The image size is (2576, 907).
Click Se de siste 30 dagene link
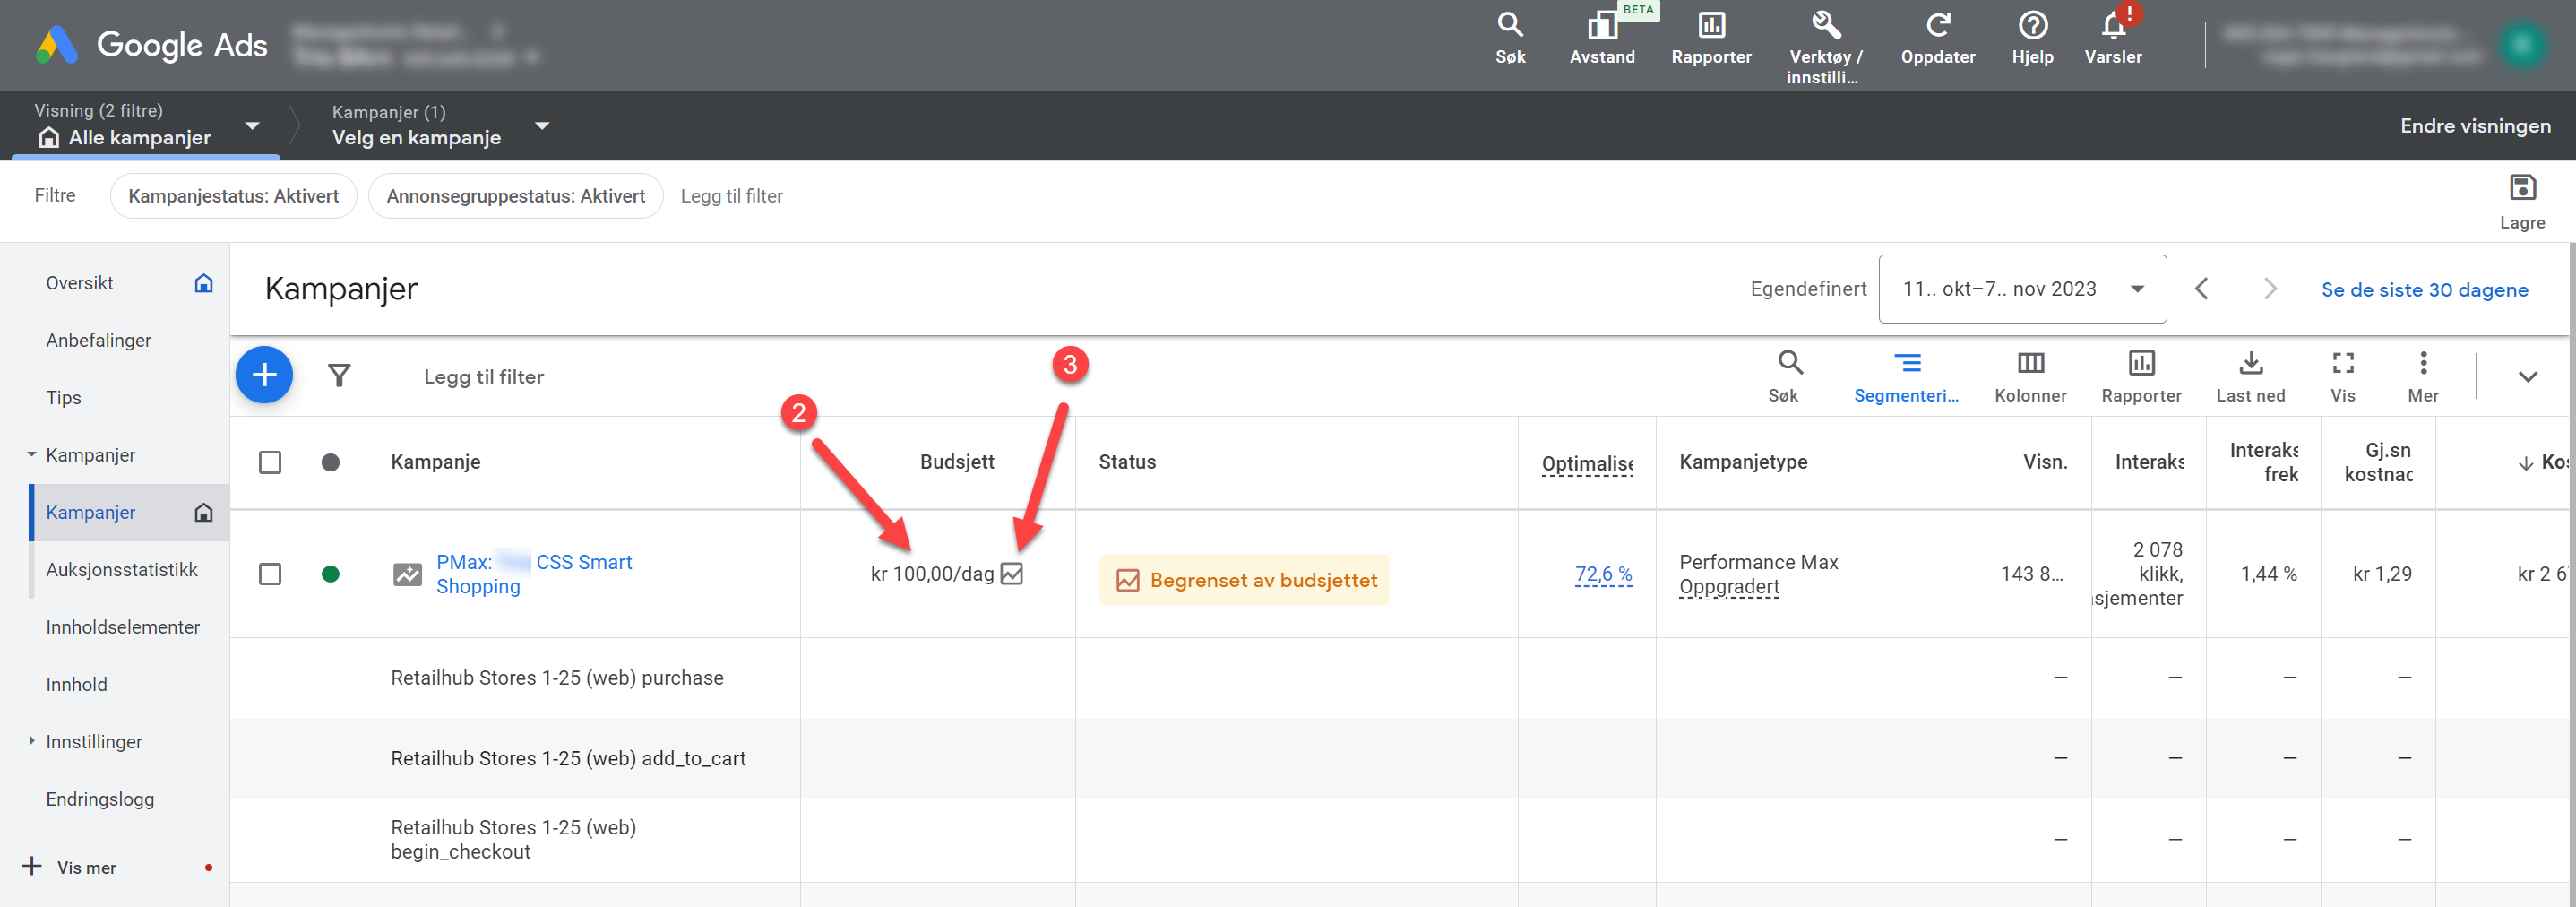(x=2423, y=290)
